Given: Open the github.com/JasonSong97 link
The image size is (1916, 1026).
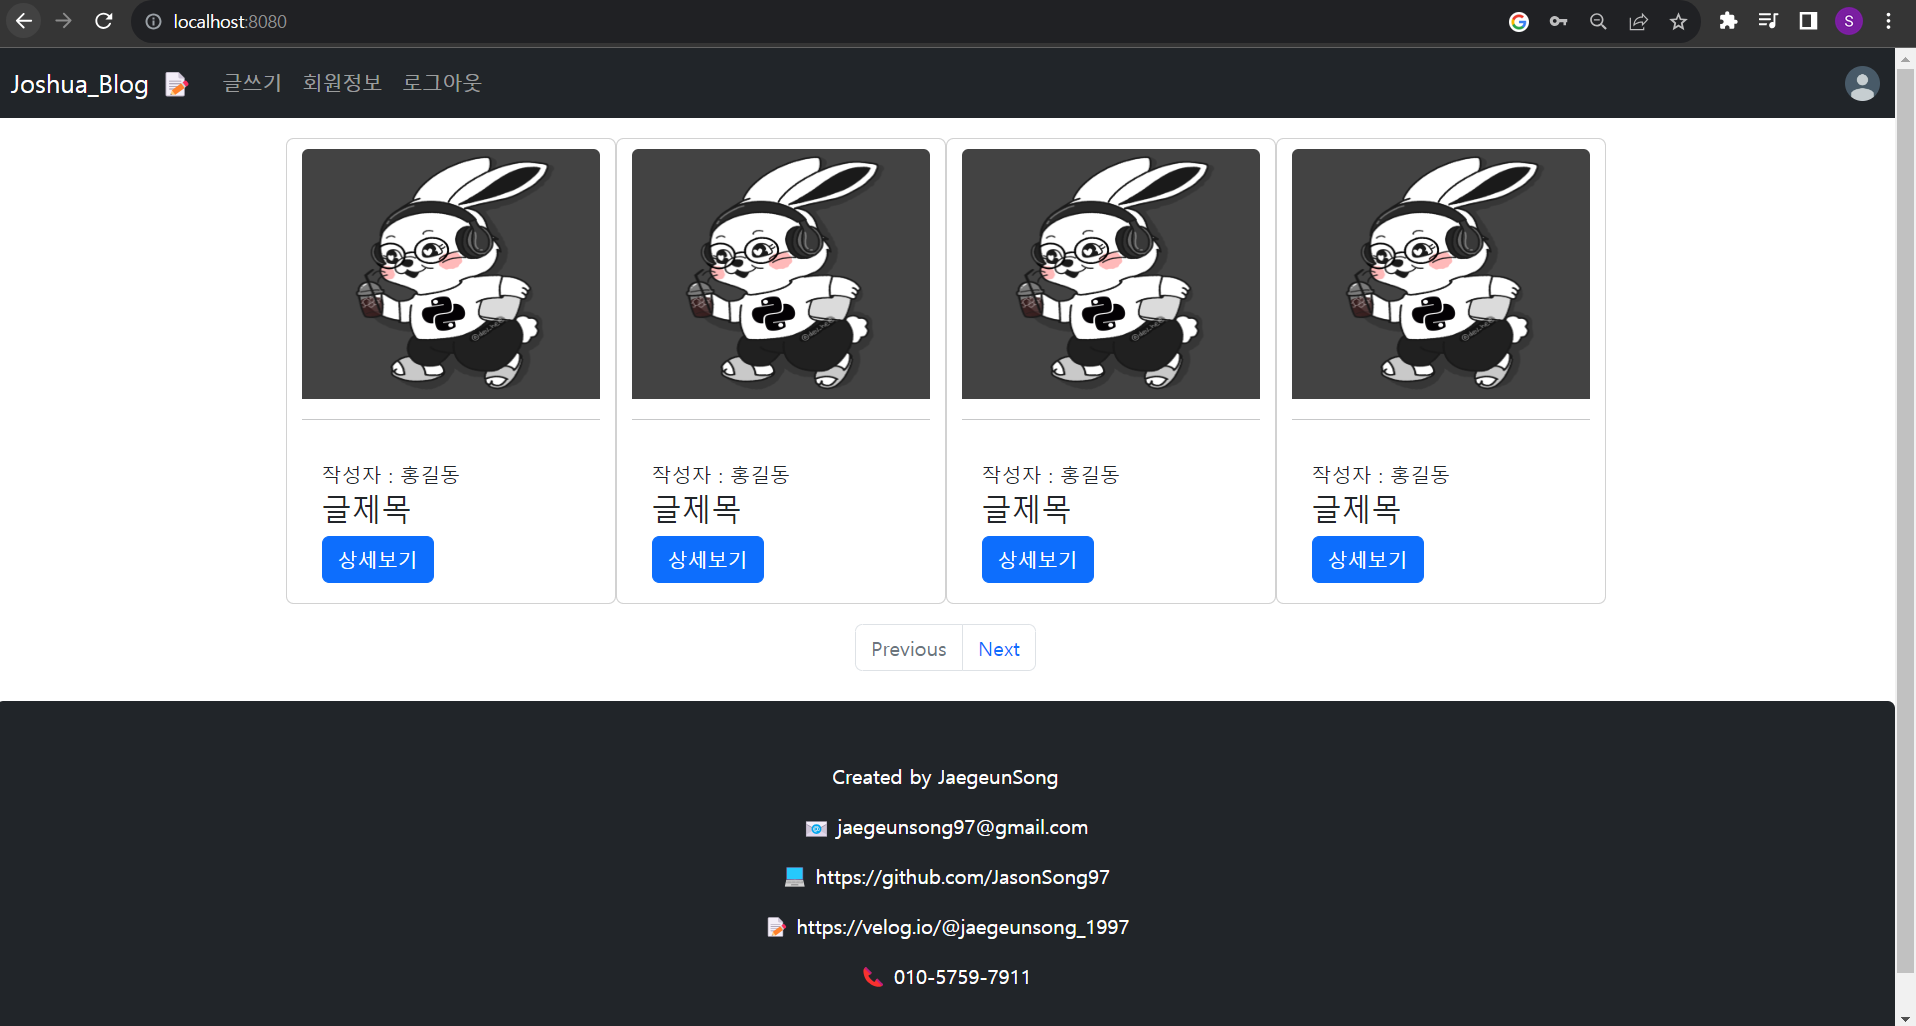Looking at the screenshot, I should point(962,877).
